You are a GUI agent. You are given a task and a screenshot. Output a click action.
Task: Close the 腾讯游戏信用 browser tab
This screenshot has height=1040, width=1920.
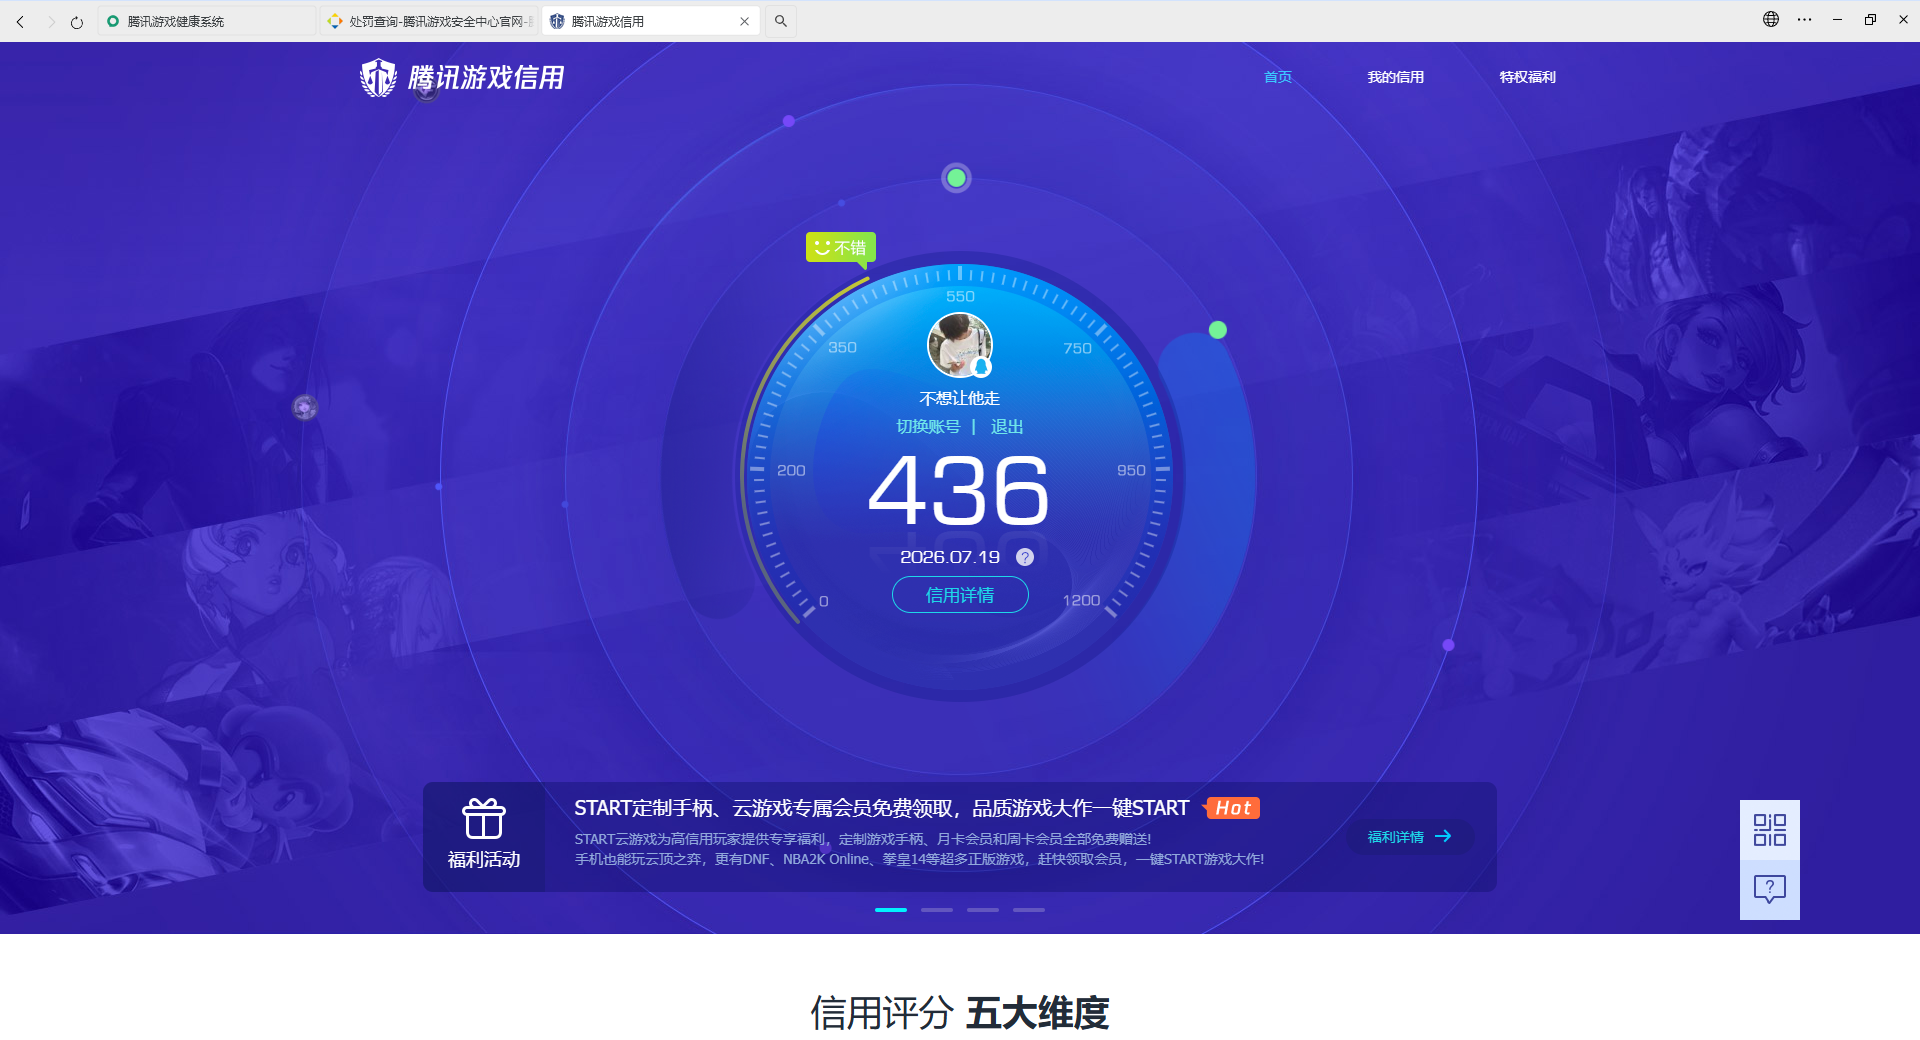tap(744, 21)
